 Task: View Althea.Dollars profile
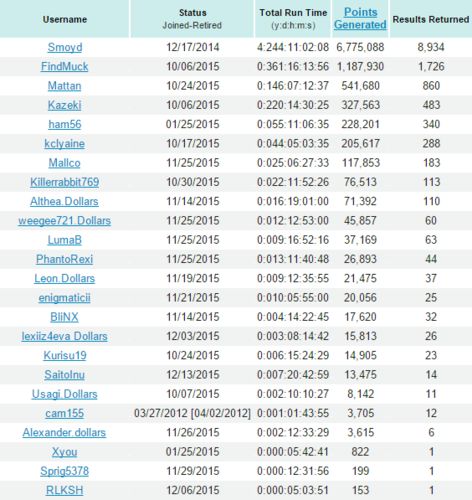coord(65,202)
